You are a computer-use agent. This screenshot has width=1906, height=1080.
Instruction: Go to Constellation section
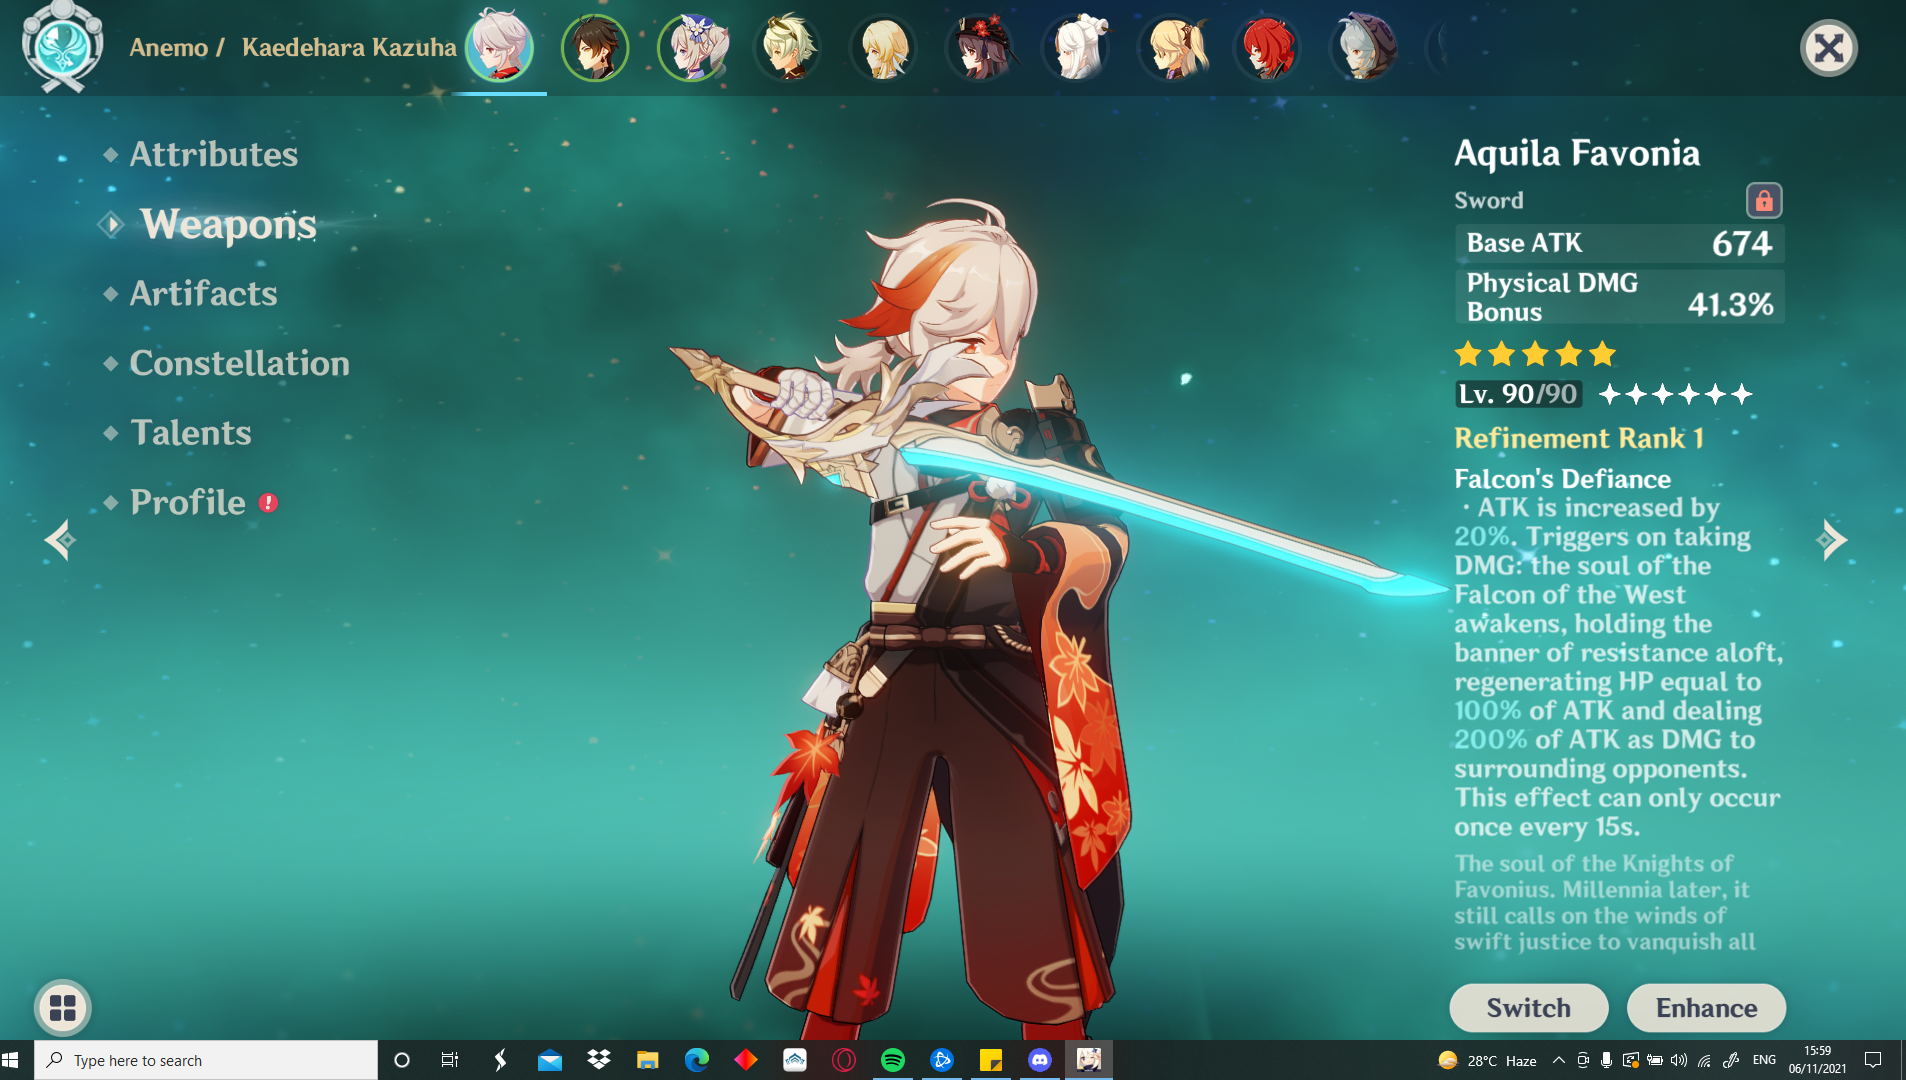[x=239, y=363]
